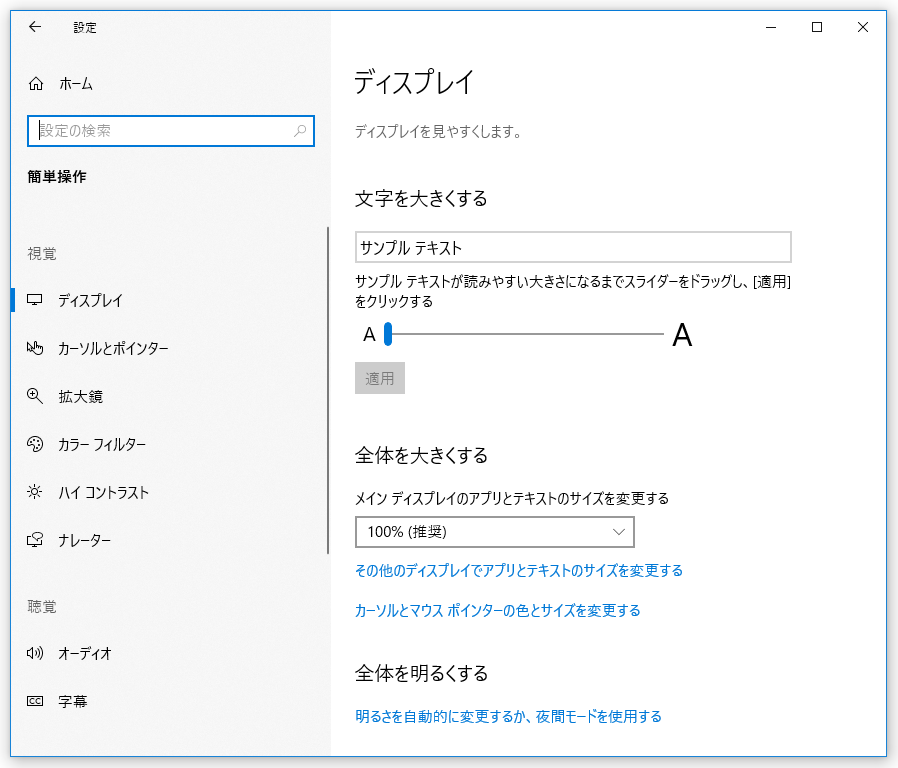Open Cursor and Pointer icon
This screenshot has height=768, width=898.
point(35,348)
